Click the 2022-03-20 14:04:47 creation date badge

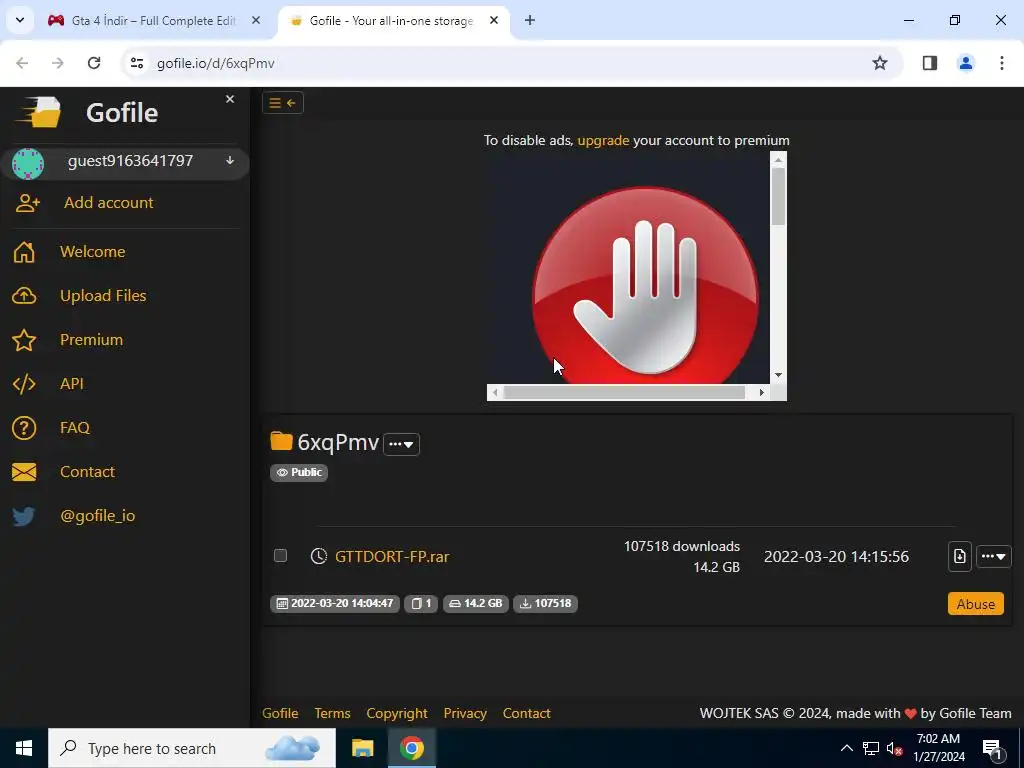tap(334, 603)
